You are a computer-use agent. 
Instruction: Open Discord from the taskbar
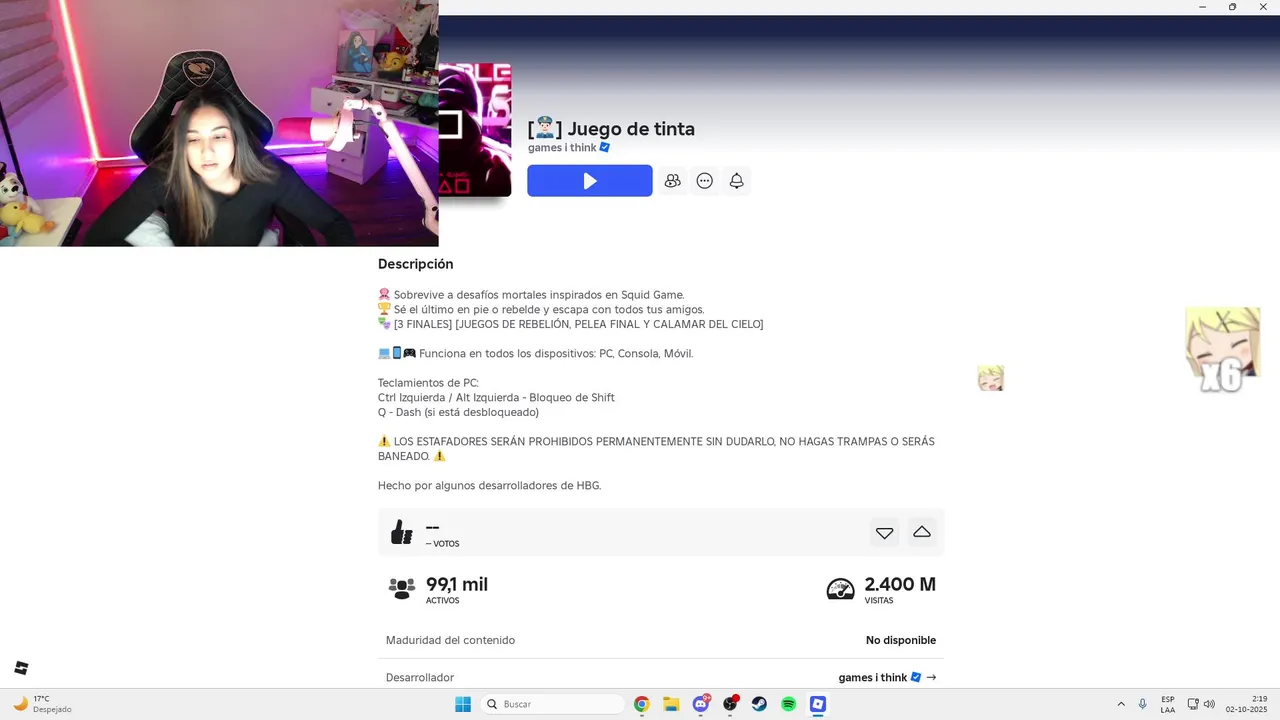(701, 704)
